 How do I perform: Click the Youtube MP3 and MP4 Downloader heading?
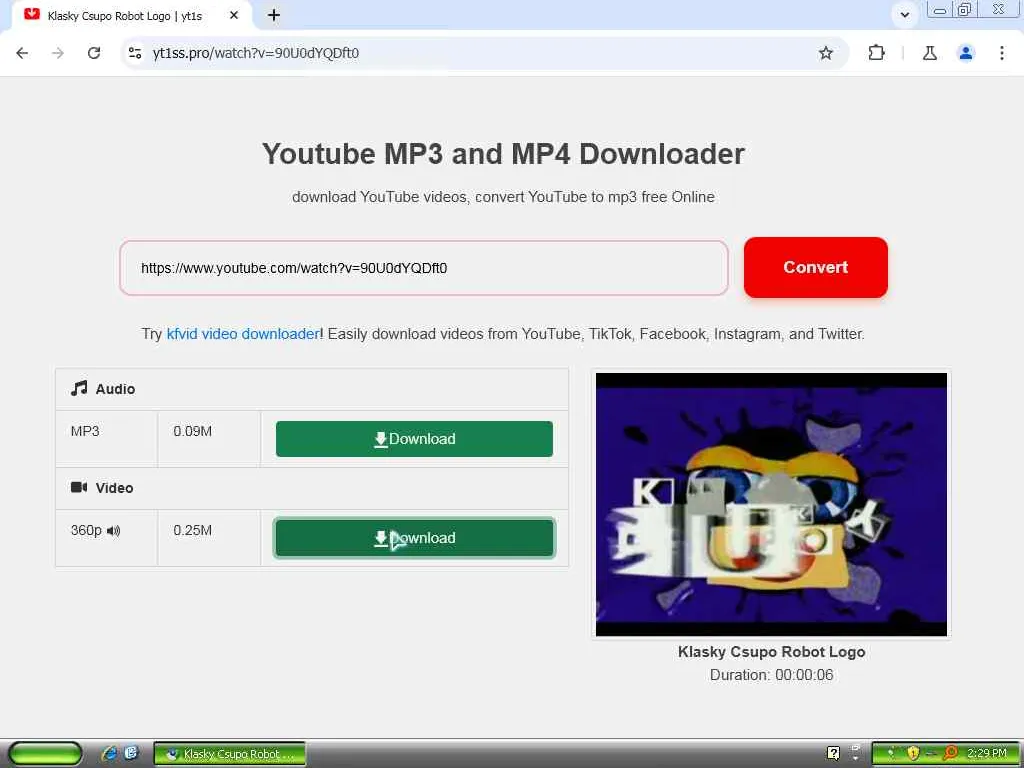(x=504, y=154)
